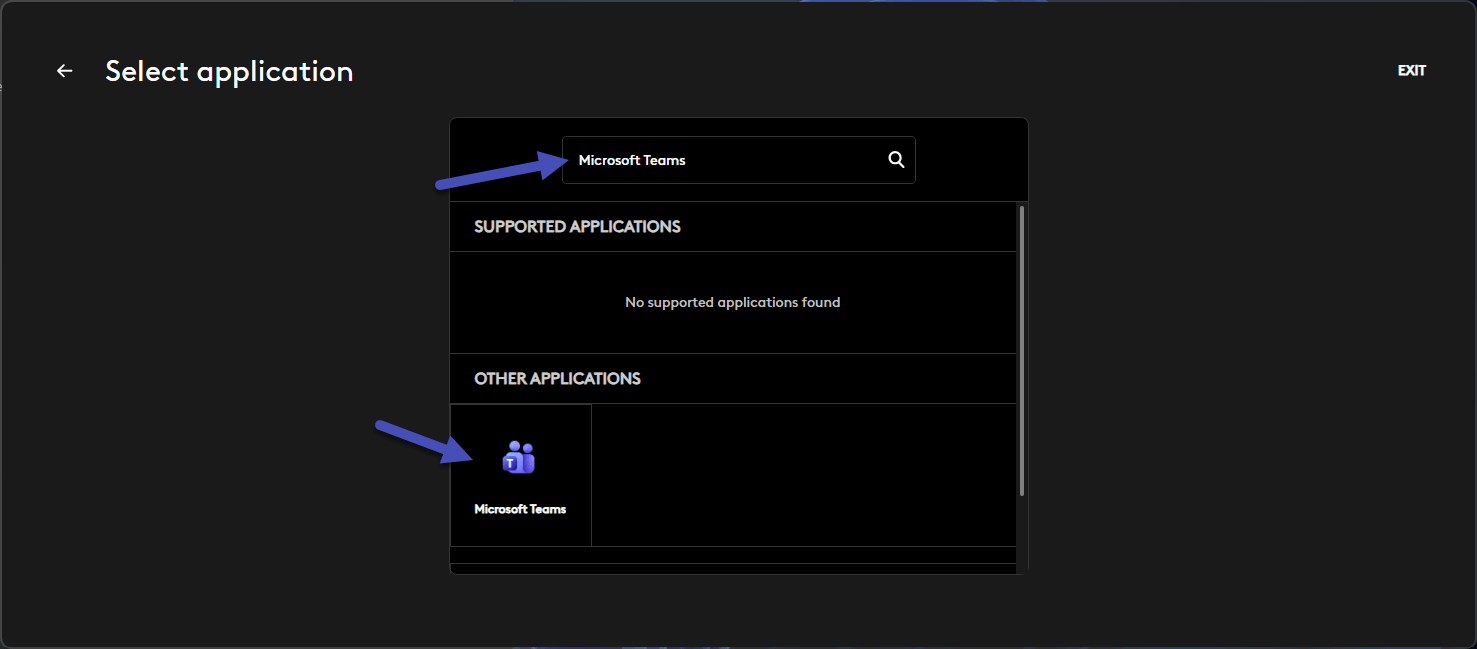The width and height of the screenshot is (1477, 649).
Task: Grab the application list scrollbar thumb
Action: (x=1021, y=350)
